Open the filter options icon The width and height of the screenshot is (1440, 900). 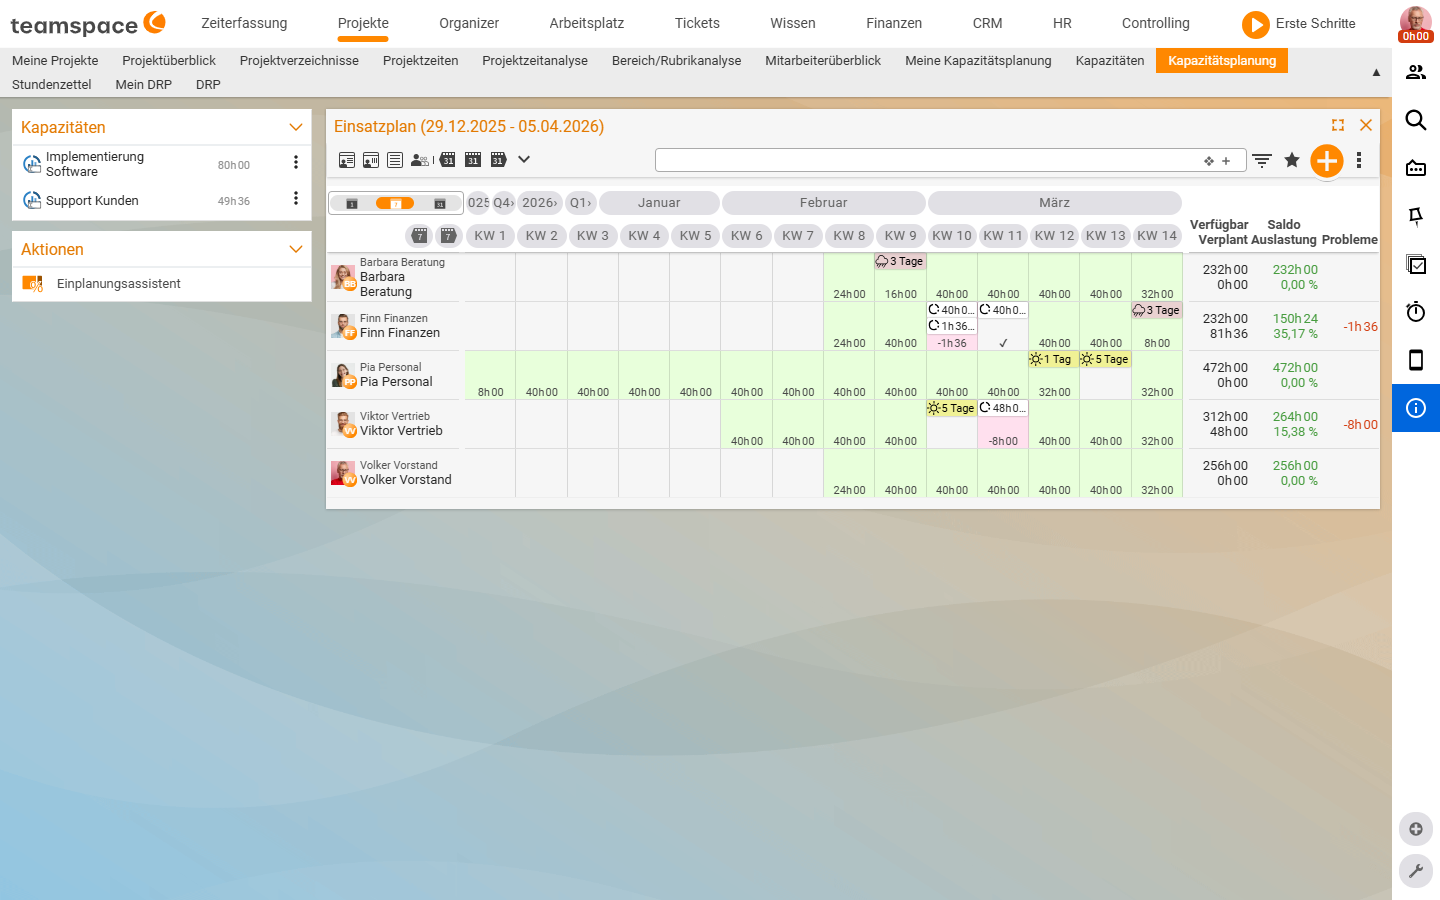pyautogui.click(x=1262, y=160)
